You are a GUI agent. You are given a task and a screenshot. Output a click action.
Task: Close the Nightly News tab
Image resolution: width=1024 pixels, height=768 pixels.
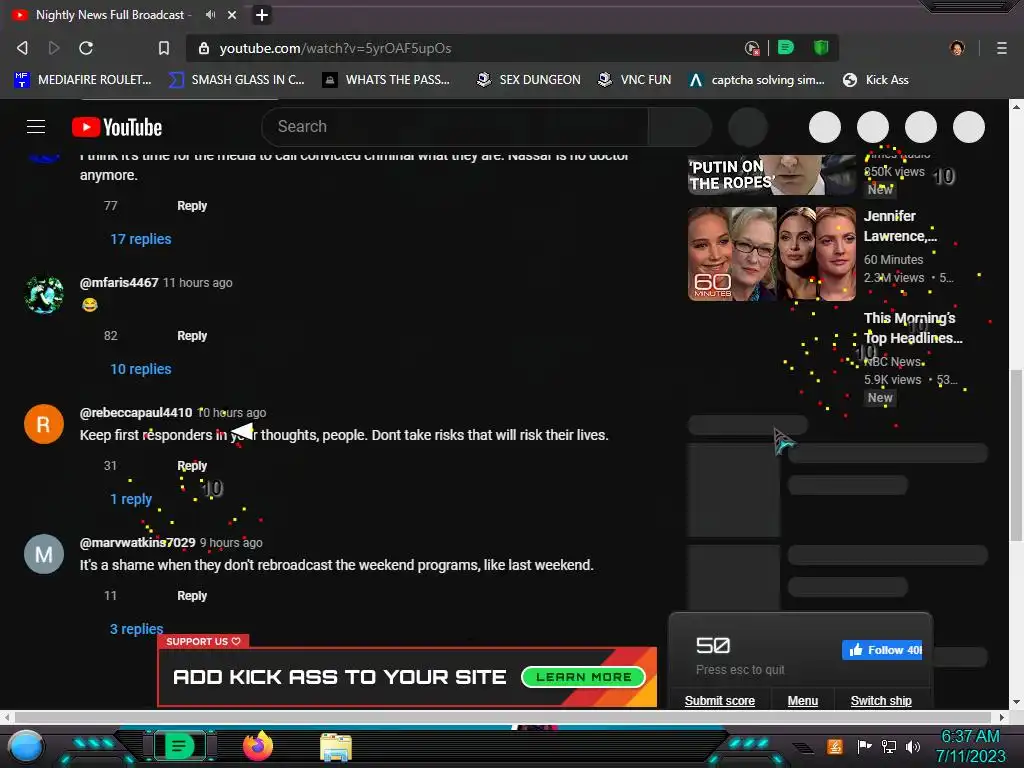point(232,14)
